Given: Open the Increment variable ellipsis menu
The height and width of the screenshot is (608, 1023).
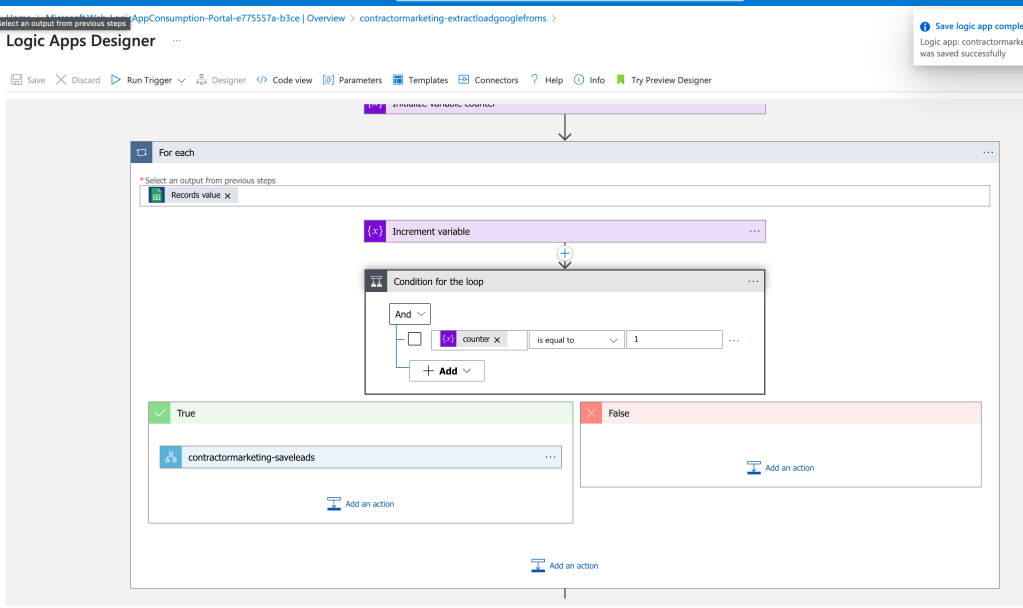Looking at the screenshot, I should point(754,232).
